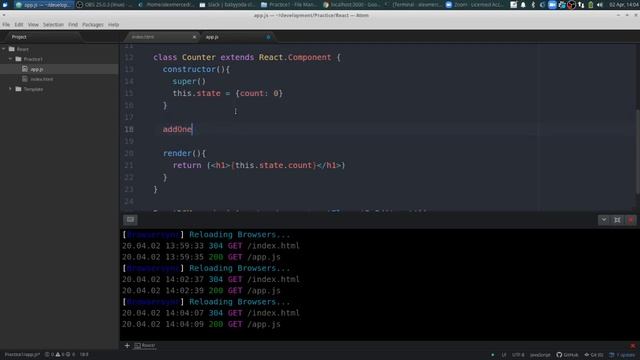
Task: Expand the Template folder arrow
Action: click(10, 89)
